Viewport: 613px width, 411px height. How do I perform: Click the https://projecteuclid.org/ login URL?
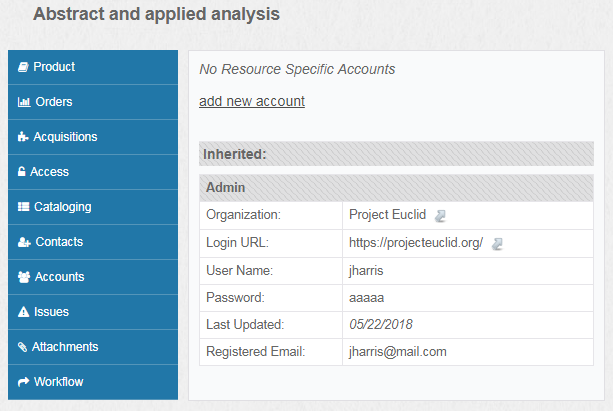pyautogui.click(x=416, y=243)
